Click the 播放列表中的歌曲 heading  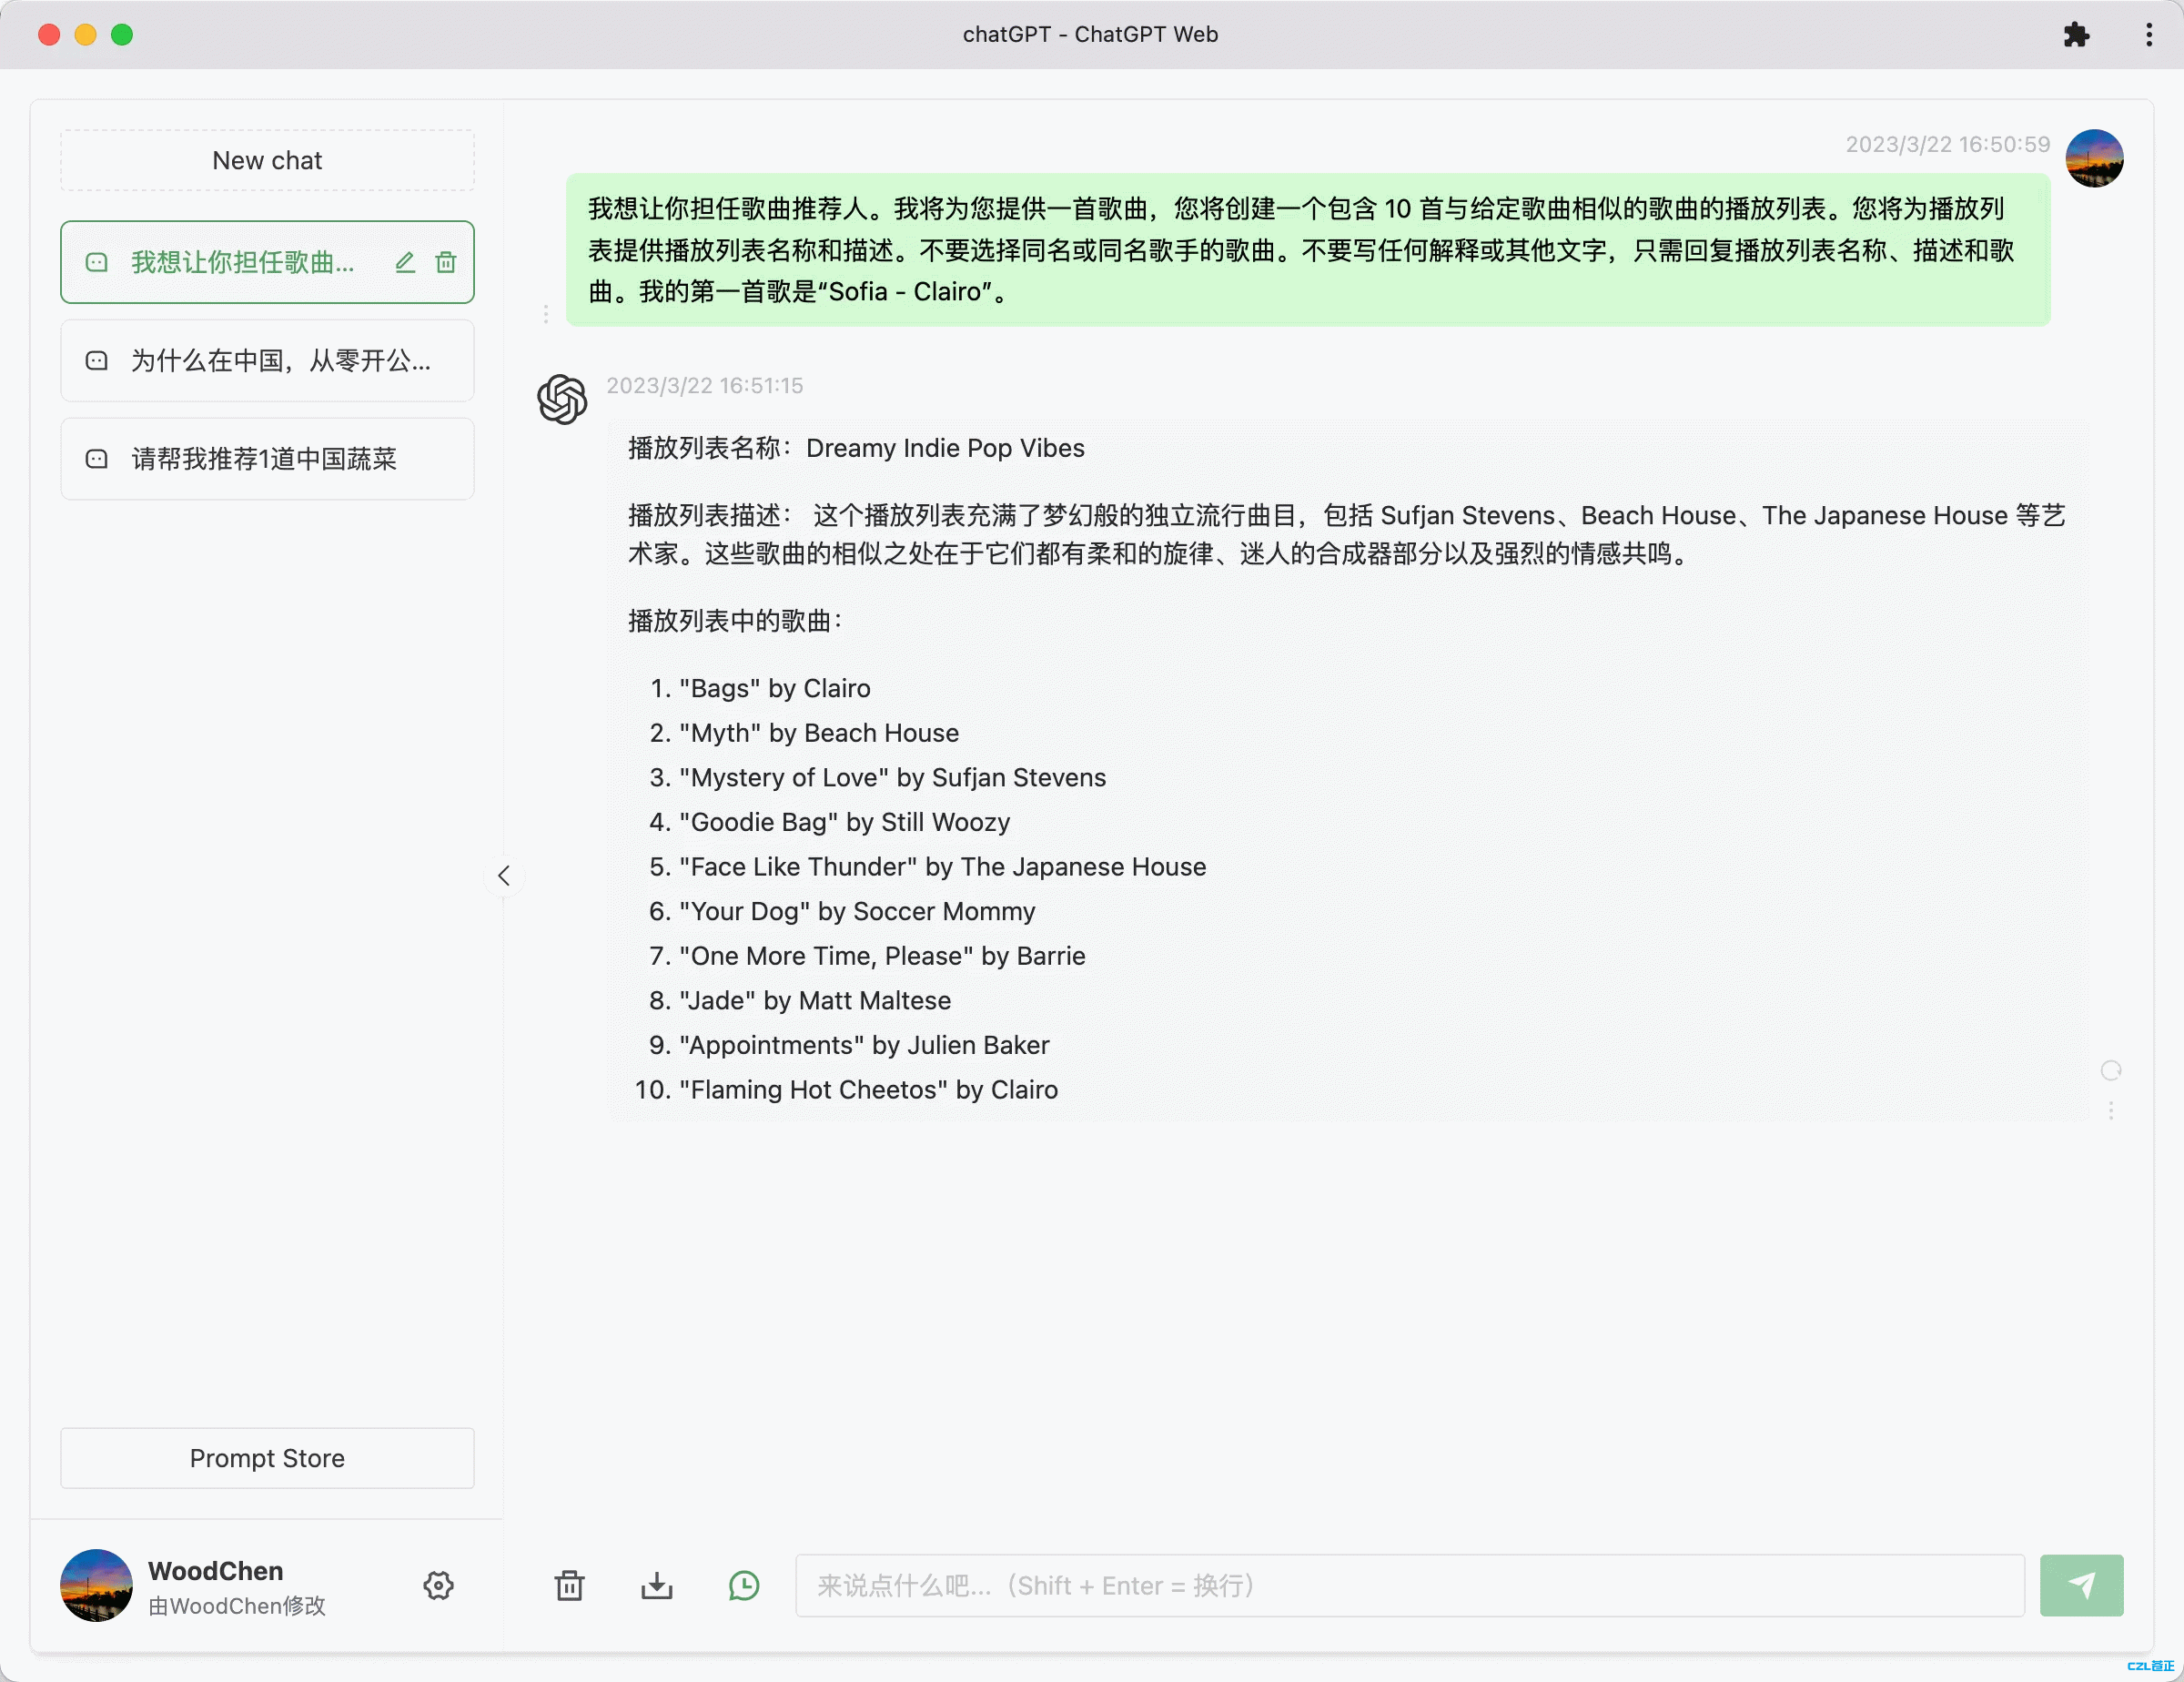point(735,621)
